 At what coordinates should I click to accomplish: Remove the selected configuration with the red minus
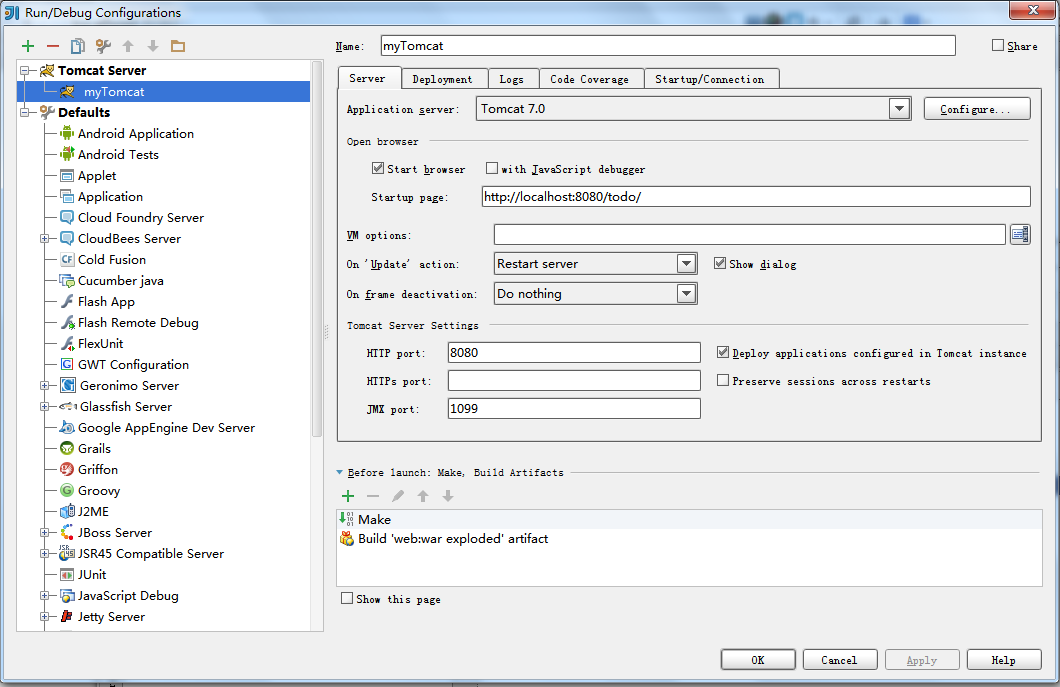(53, 46)
